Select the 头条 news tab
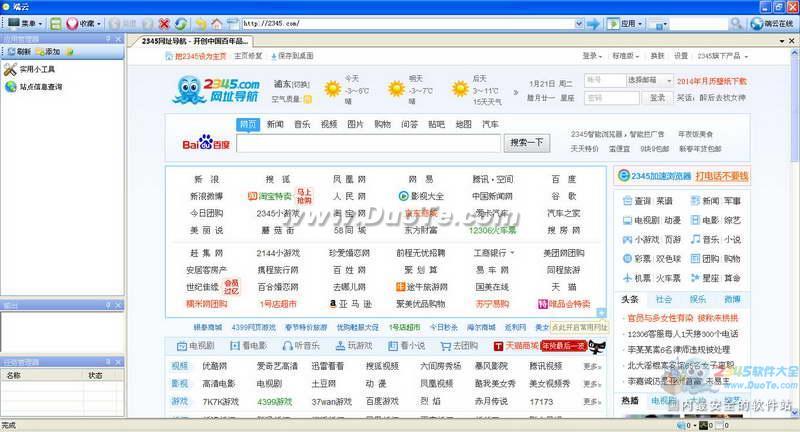The image size is (800, 432). [630, 299]
